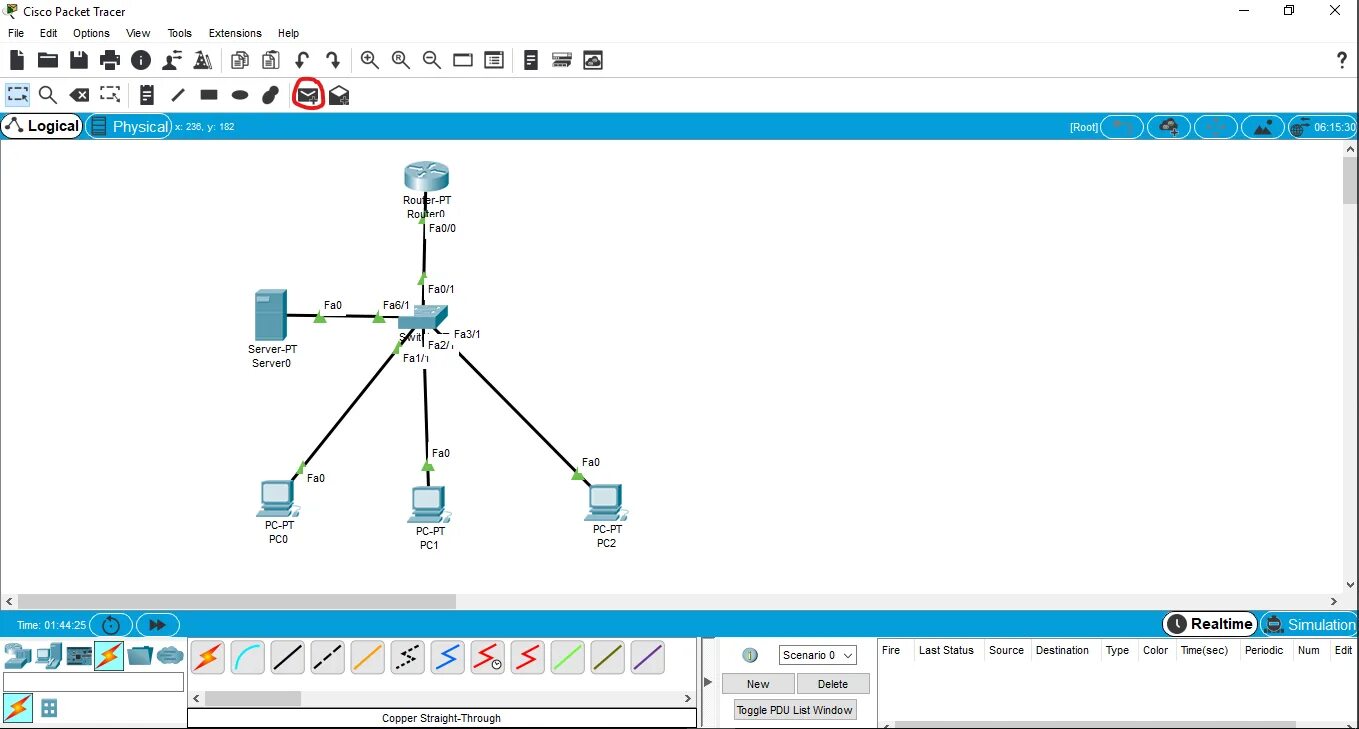Select Server0 on the canvas
The width and height of the screenshot is (1359, 729).
pos(271,315)
